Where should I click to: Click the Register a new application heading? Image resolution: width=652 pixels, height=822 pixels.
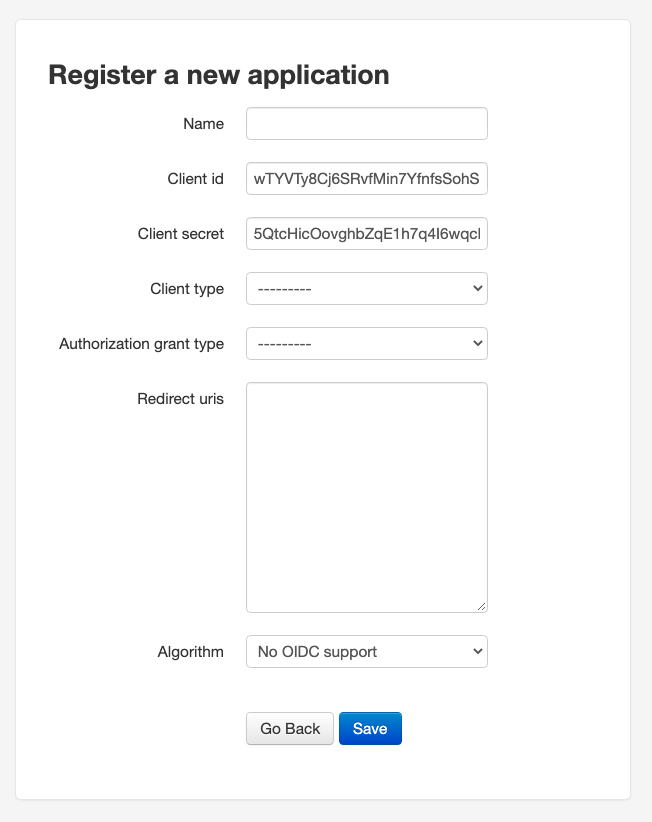[x=219, y=74]
